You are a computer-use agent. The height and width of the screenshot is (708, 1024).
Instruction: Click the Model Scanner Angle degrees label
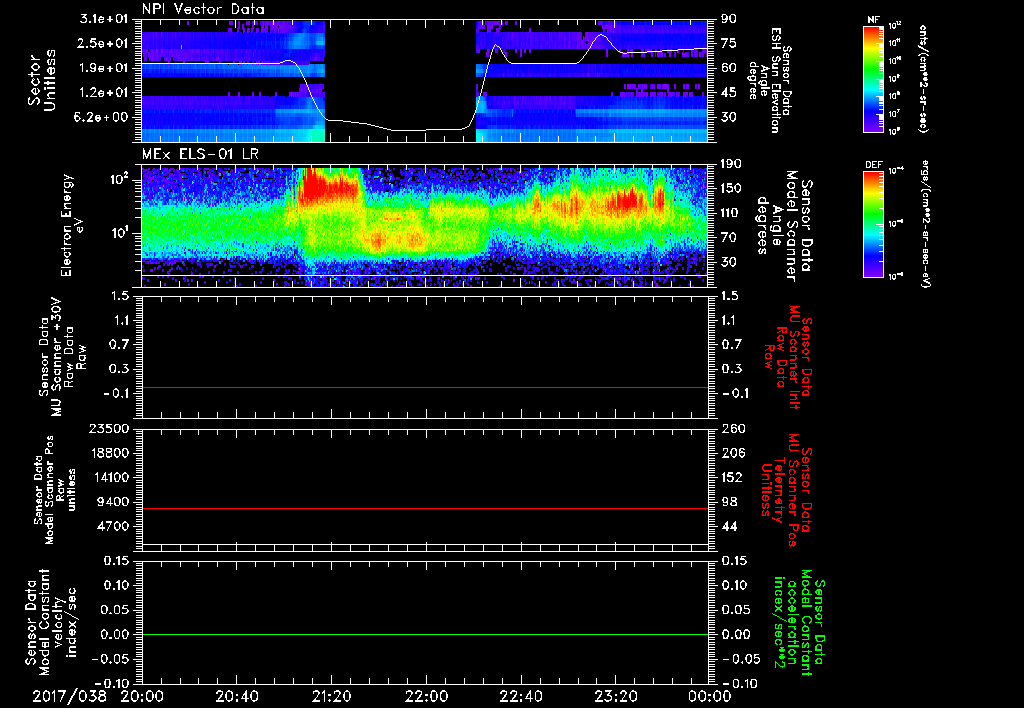784,226
